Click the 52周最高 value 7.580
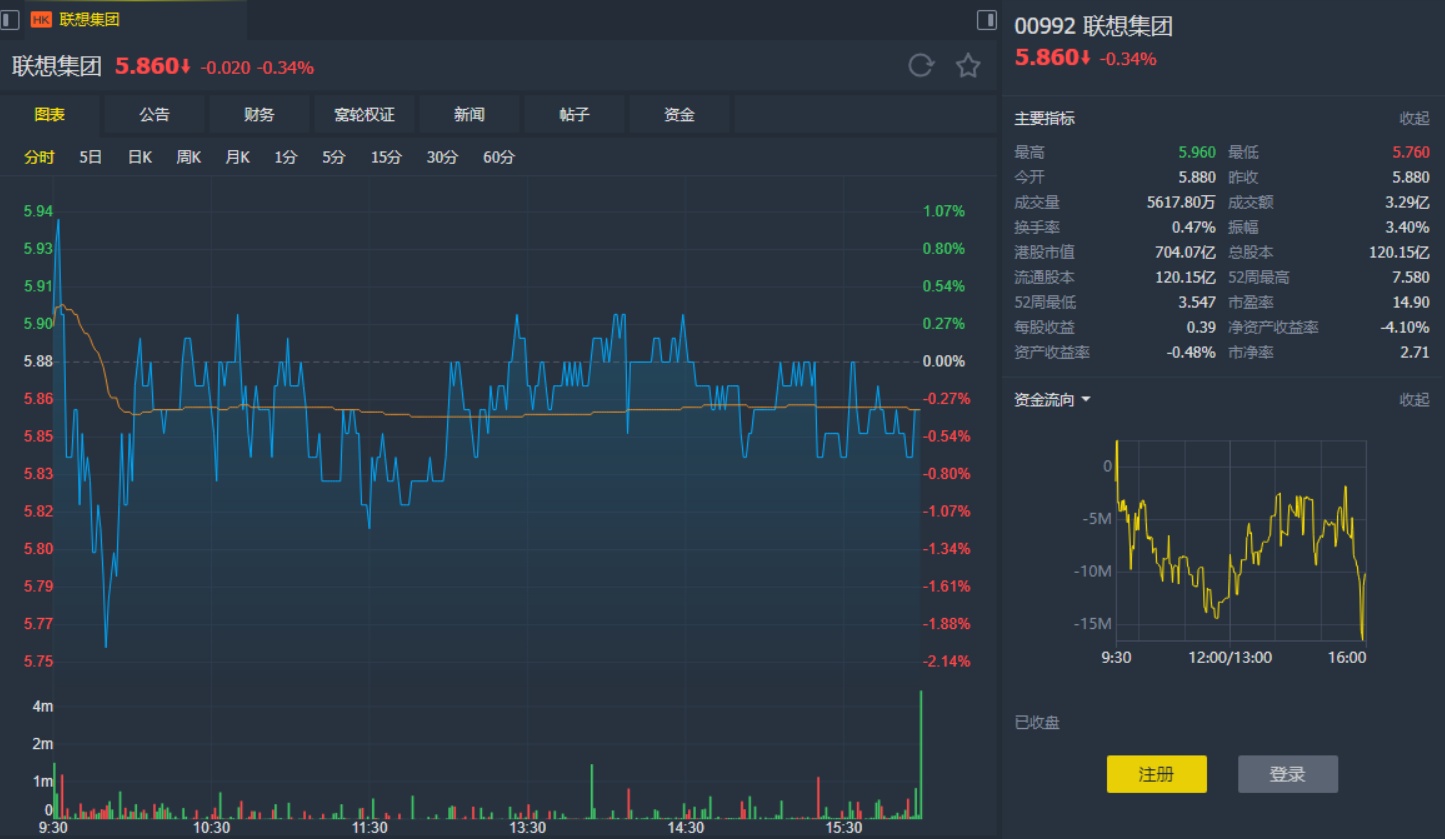 point(1411,278)
